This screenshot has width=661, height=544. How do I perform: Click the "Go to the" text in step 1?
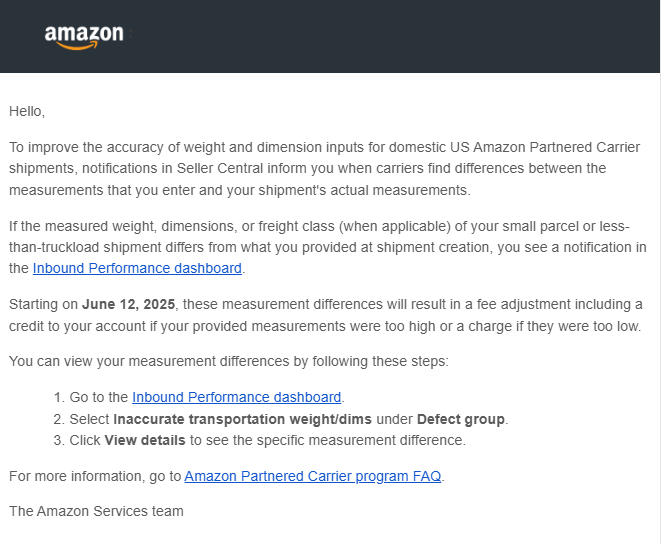(99, 397)
